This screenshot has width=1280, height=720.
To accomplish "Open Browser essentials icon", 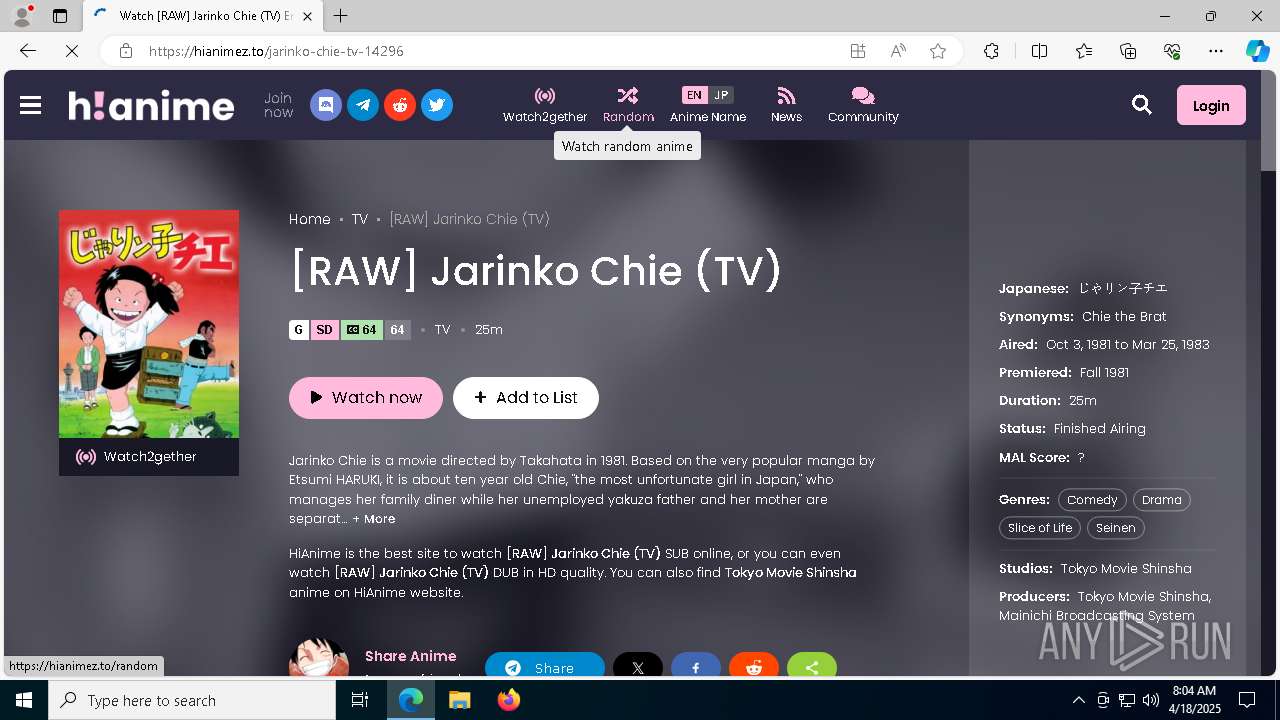I will click(1172, 51).
